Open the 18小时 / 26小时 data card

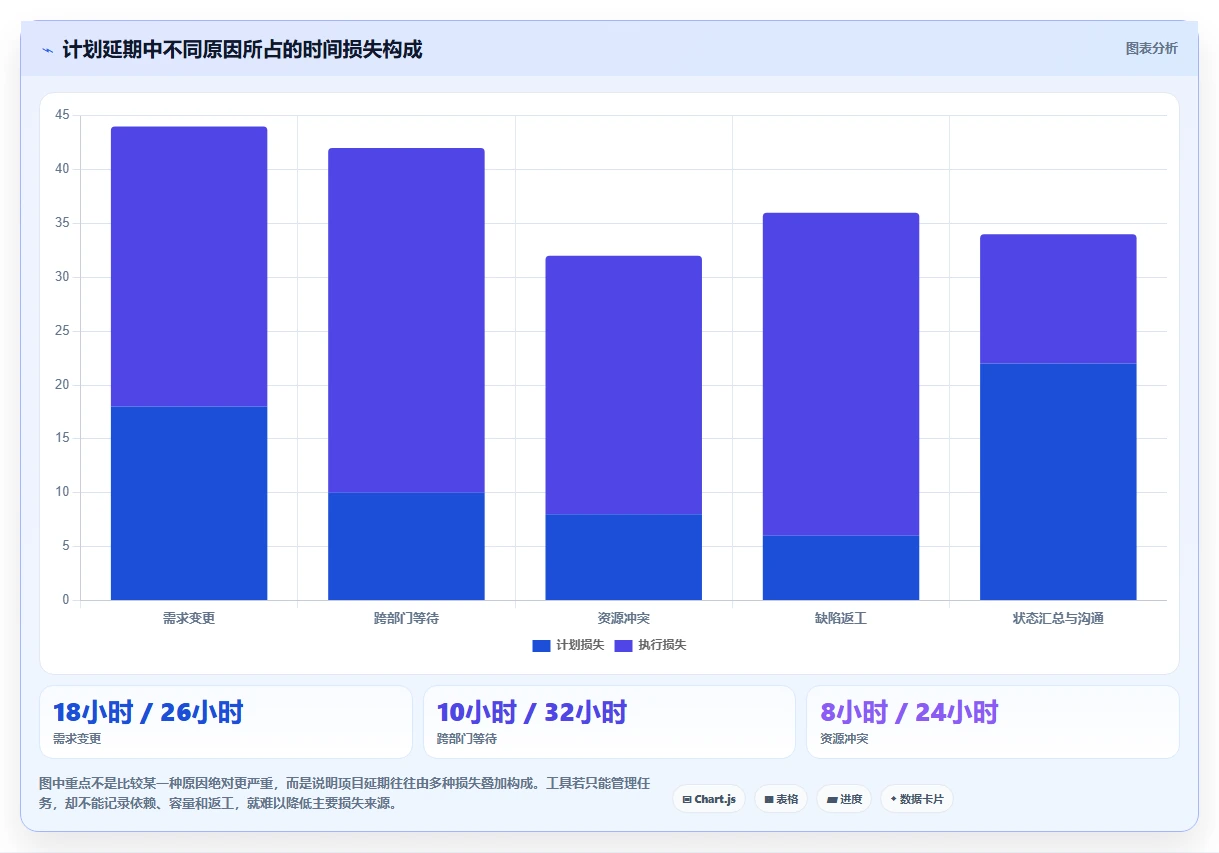(x=226, y=722)
